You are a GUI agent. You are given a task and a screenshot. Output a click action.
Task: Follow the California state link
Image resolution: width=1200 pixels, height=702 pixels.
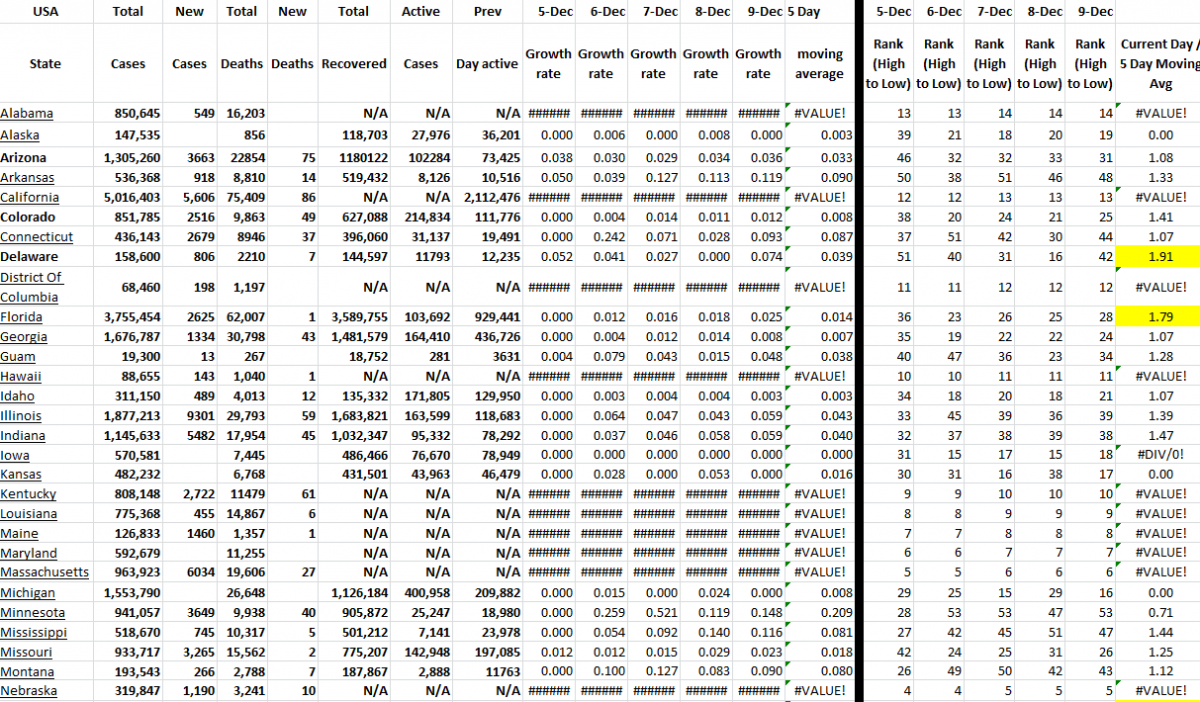click(x=29, y=197)
